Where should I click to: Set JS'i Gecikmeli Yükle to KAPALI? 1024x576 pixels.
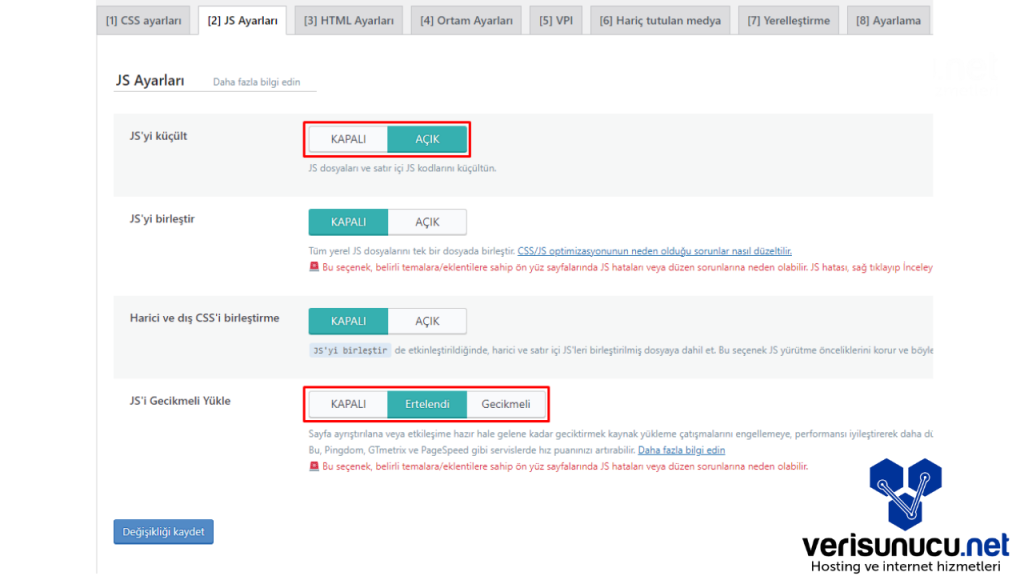point(348,404)
